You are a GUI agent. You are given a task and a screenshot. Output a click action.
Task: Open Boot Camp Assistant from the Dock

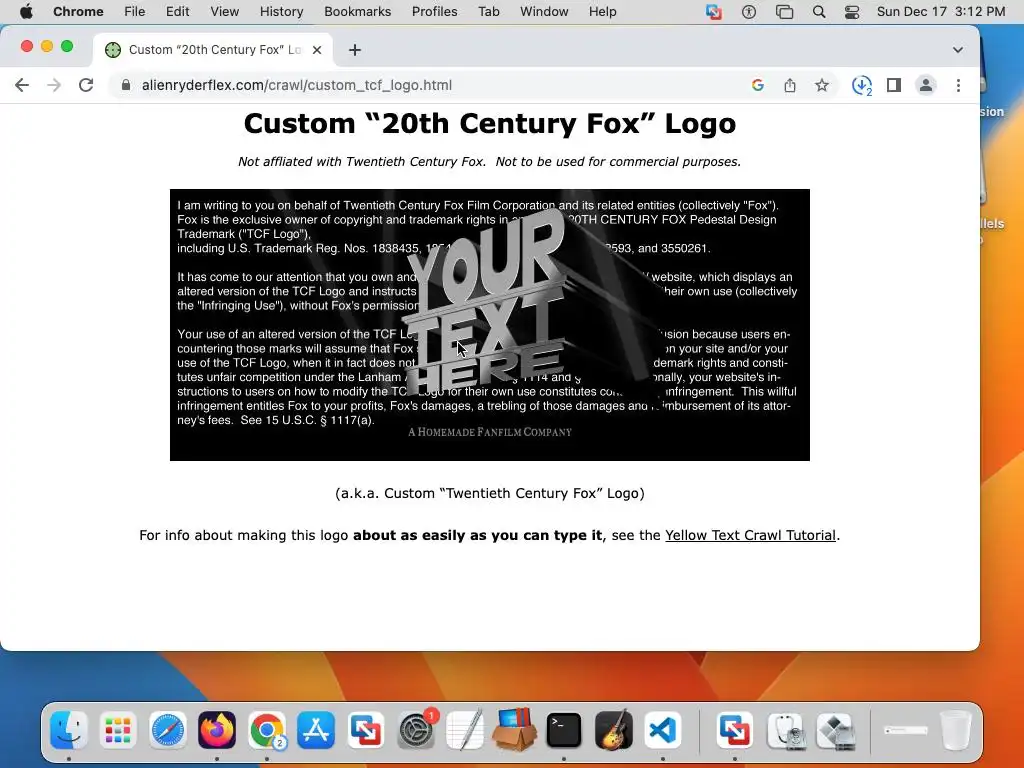[836, 730]
